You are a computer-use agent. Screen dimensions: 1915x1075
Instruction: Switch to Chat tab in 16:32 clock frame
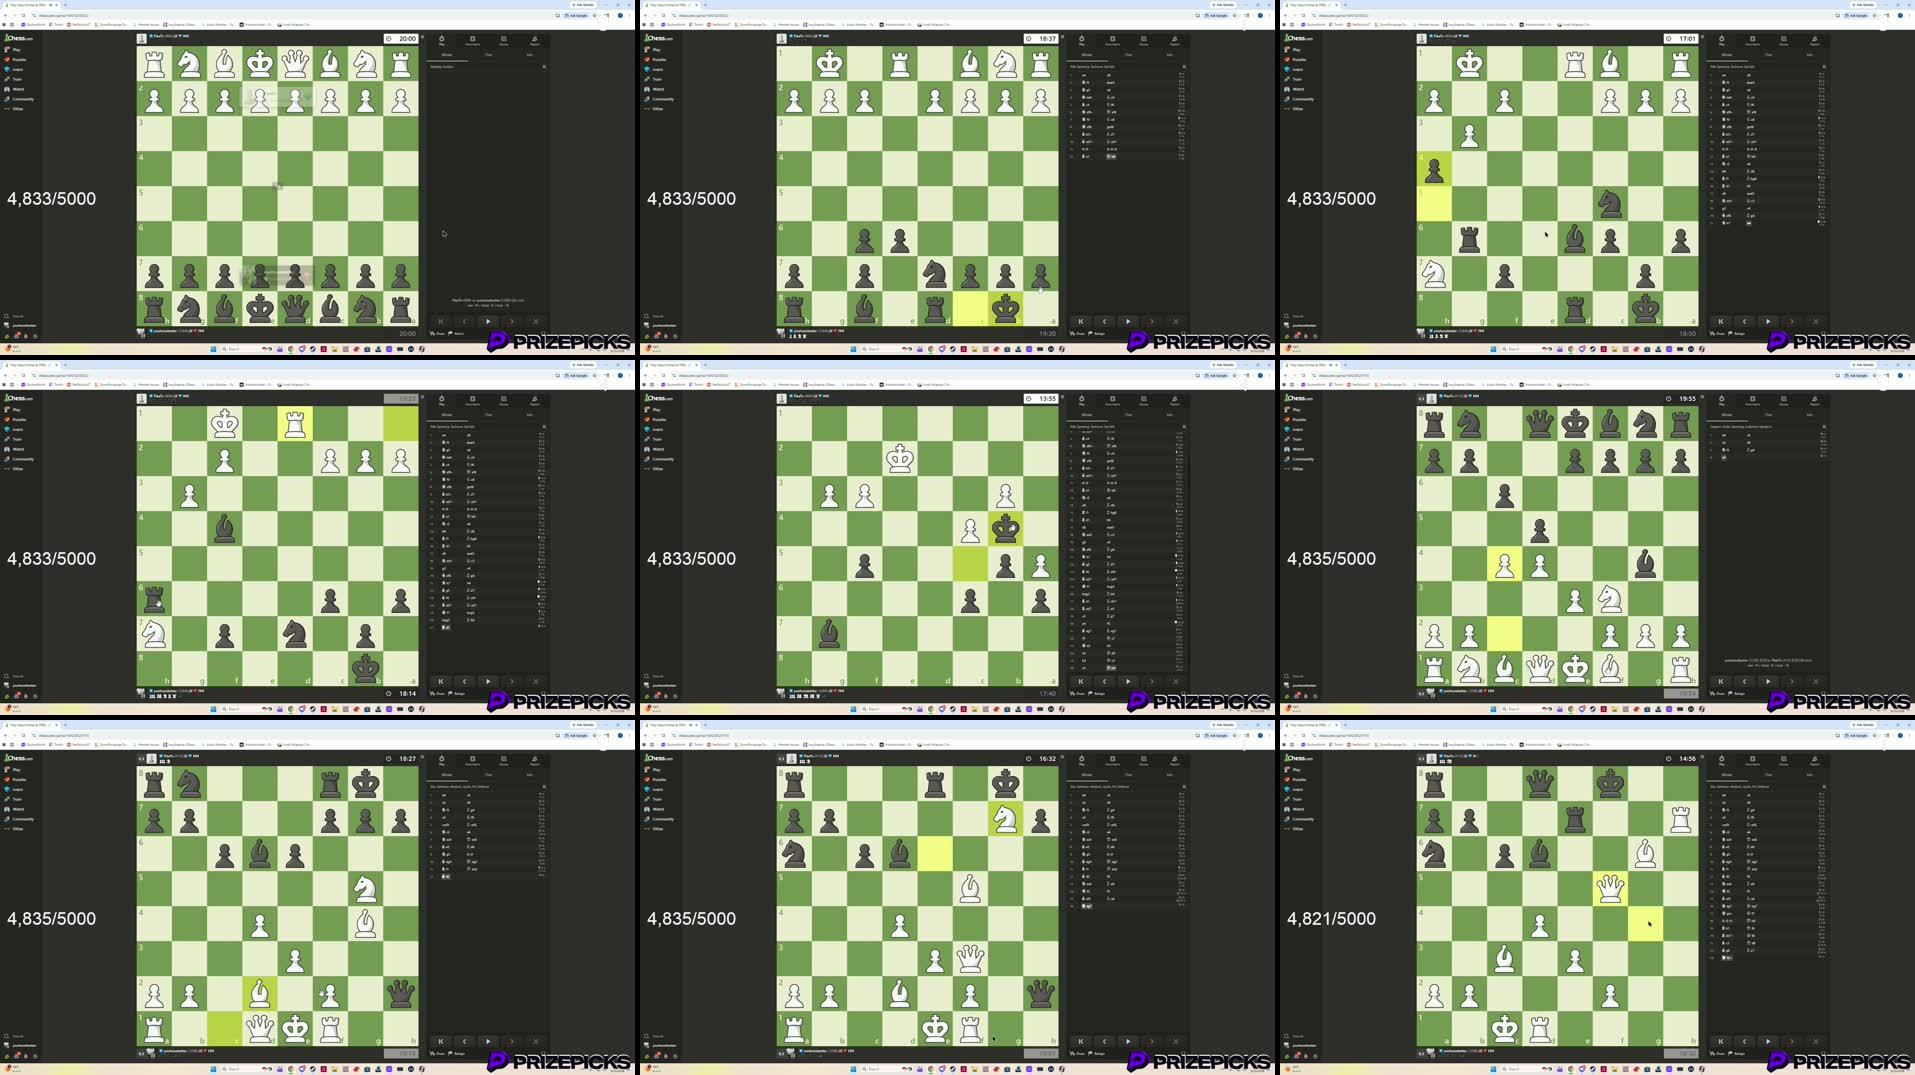(x=1128, y=774)
